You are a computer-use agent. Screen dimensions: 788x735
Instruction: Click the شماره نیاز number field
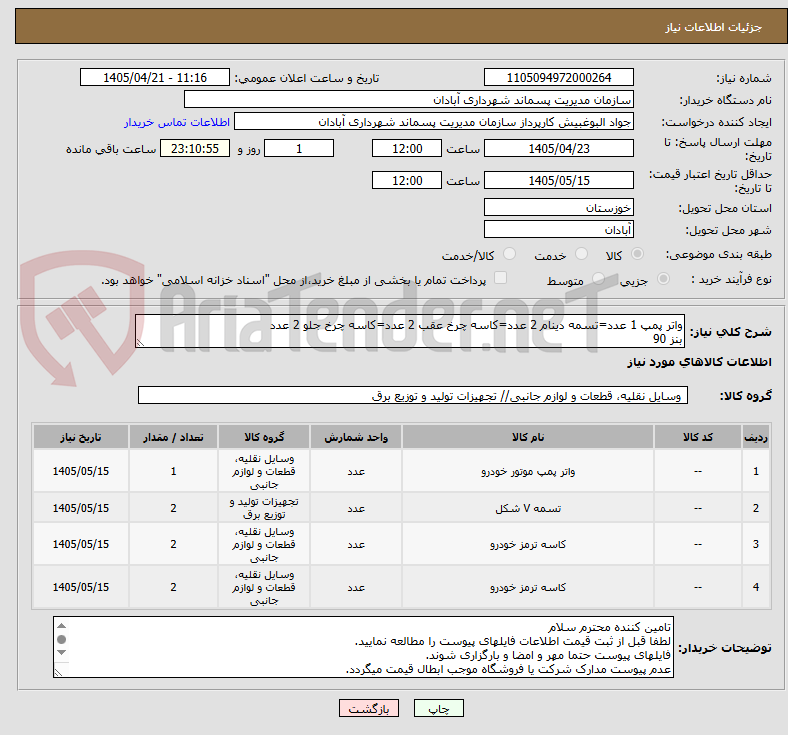558,77
